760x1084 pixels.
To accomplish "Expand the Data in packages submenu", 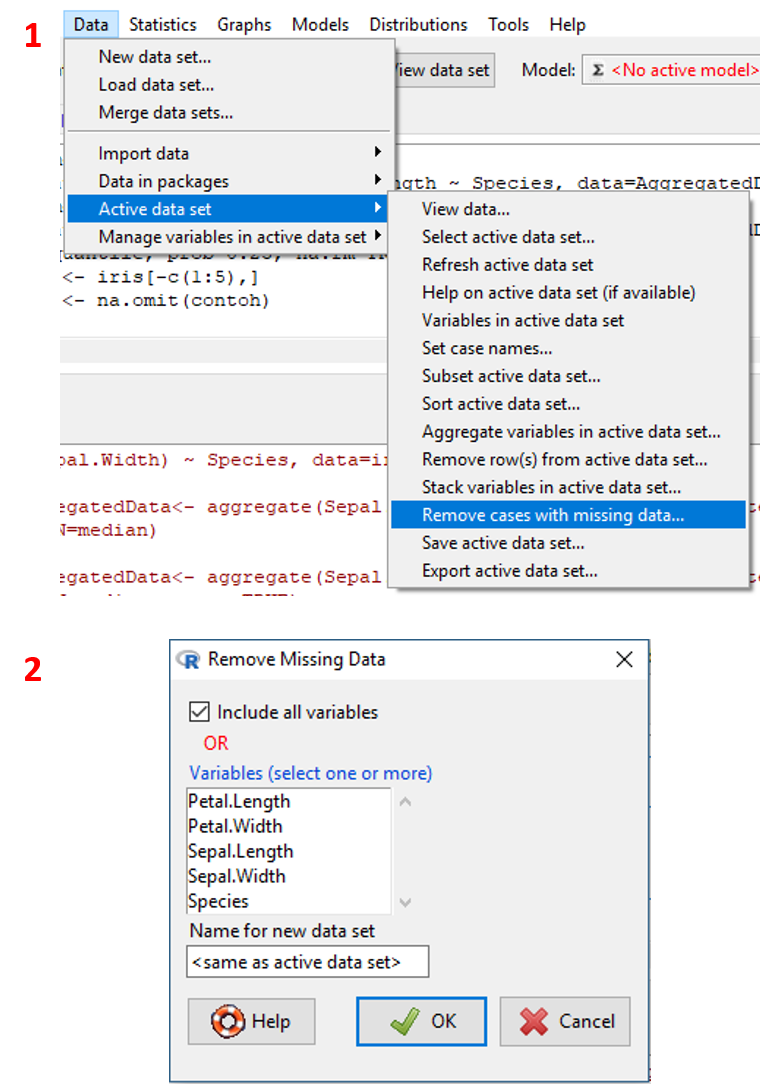I will click(x=163, y=181).
